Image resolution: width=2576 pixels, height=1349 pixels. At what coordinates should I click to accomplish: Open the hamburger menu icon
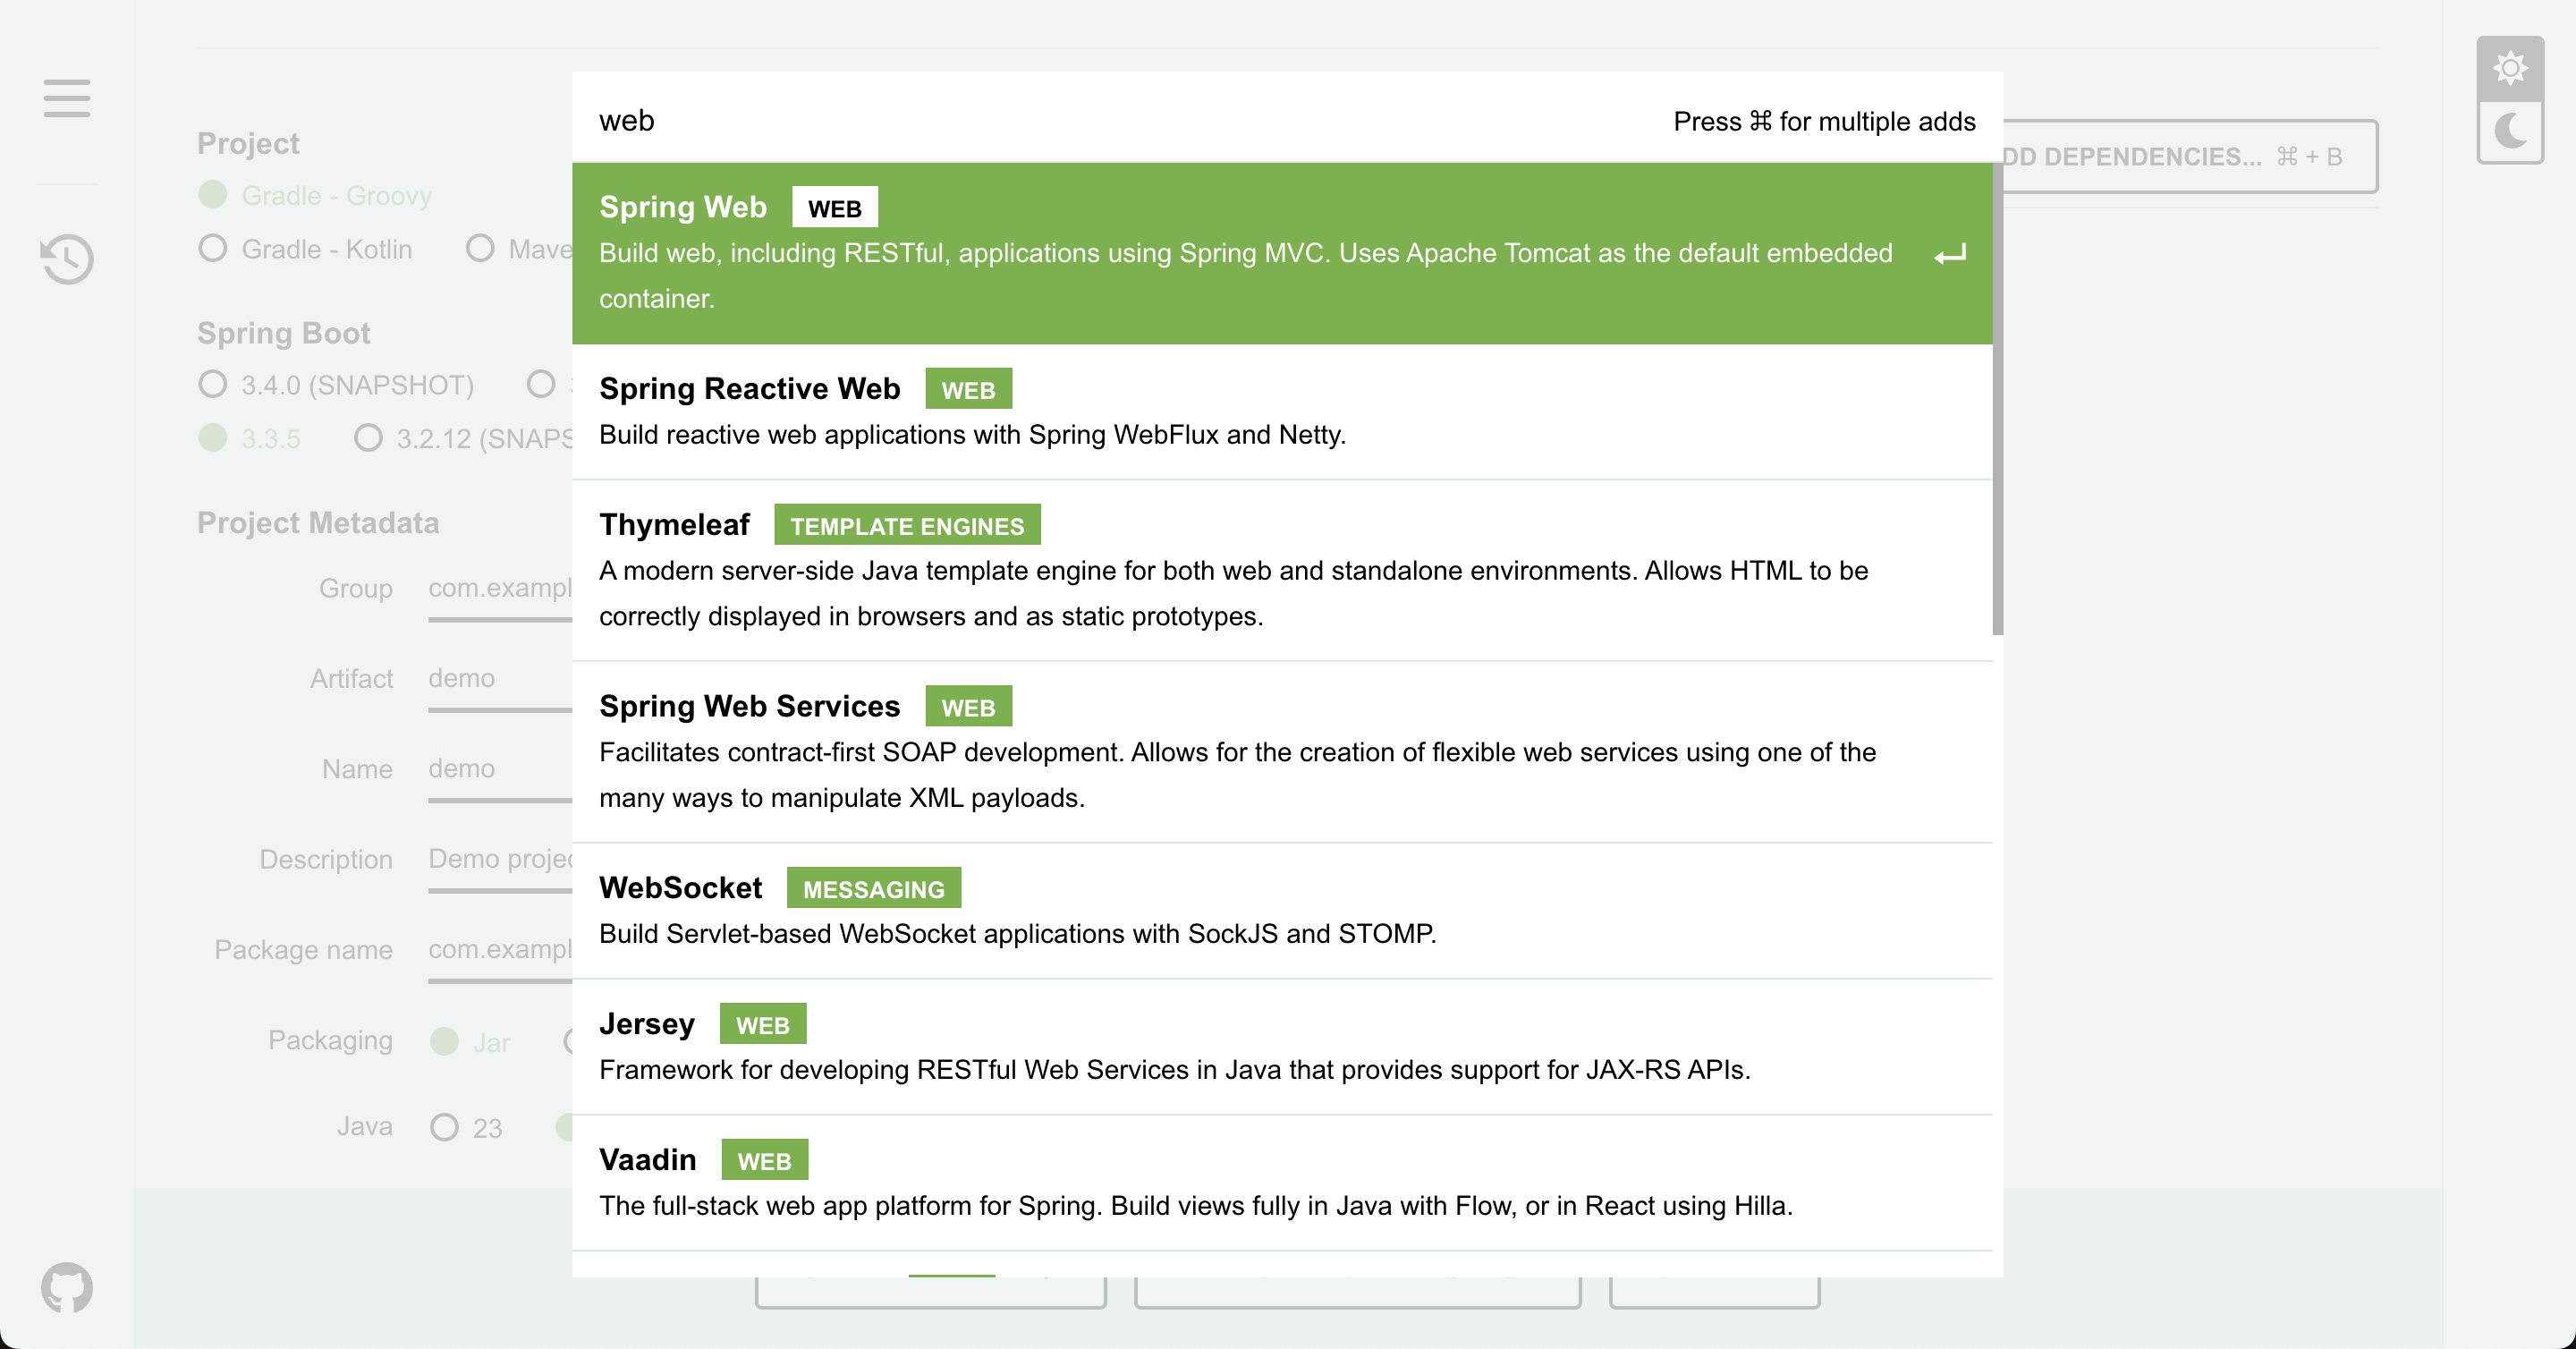click(x=67, y=98)
